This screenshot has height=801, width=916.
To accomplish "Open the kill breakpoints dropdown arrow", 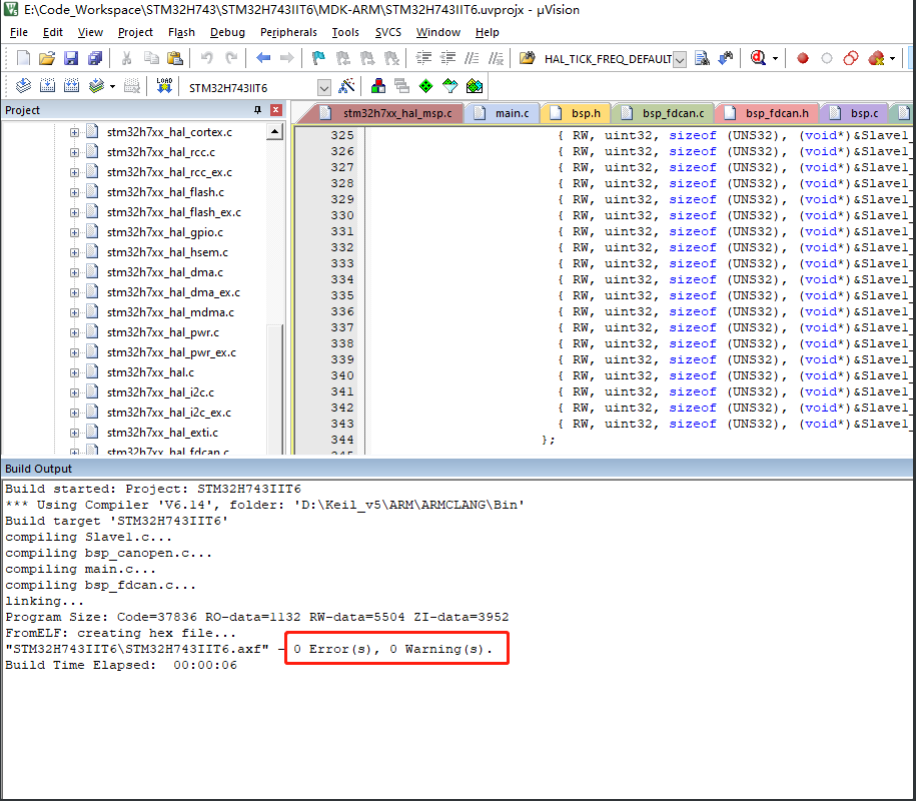I will pos(892,58).
